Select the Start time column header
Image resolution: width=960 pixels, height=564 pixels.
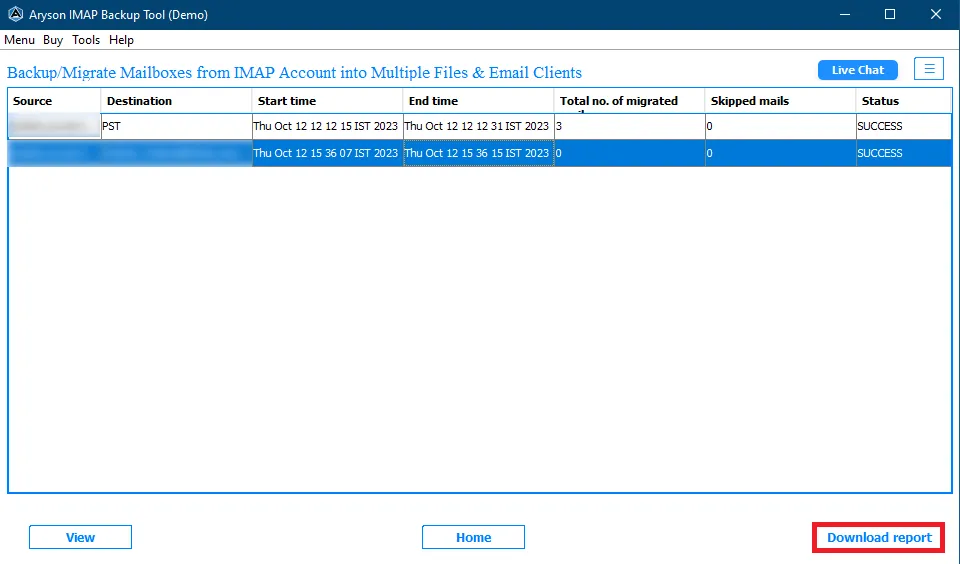327,101
